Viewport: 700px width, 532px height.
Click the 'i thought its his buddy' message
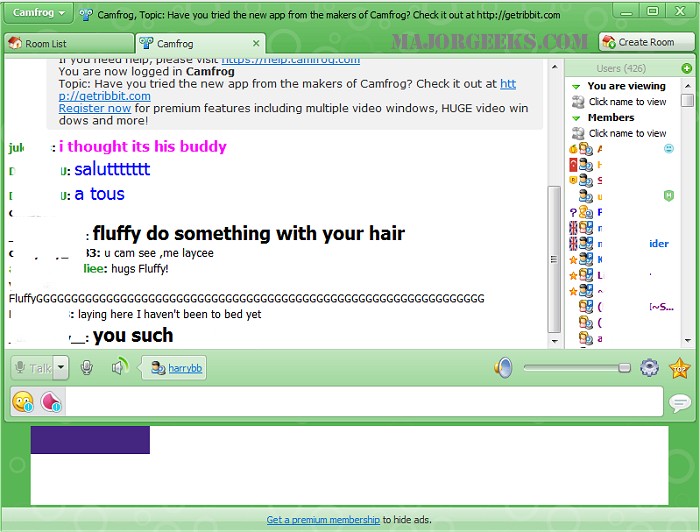[143, 146]
